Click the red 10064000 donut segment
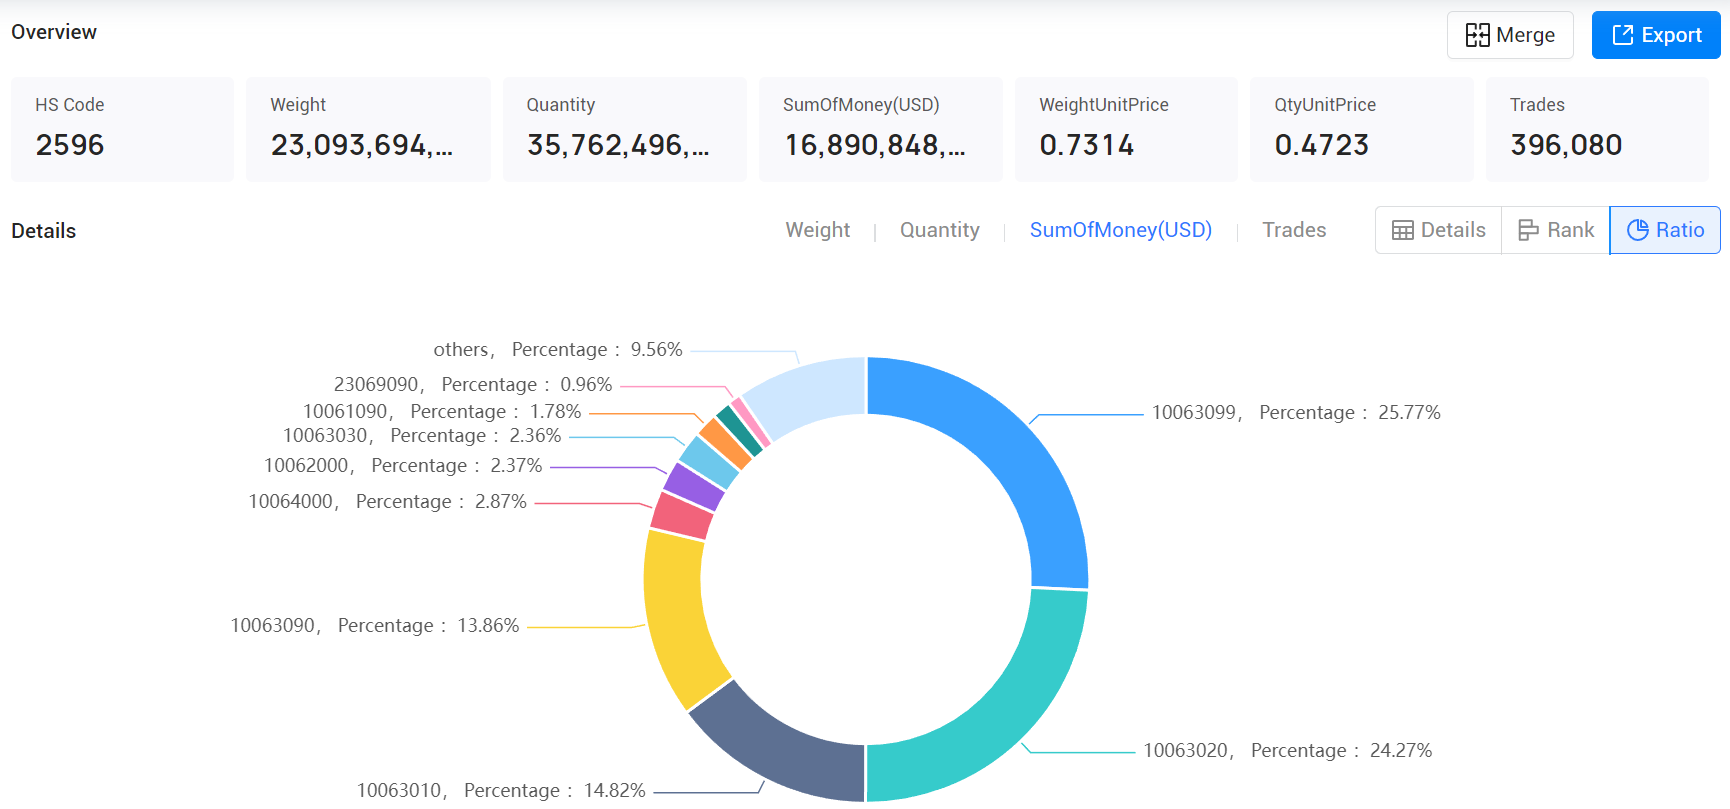Viewport: 1730px width, 809px height. point(683,515)
